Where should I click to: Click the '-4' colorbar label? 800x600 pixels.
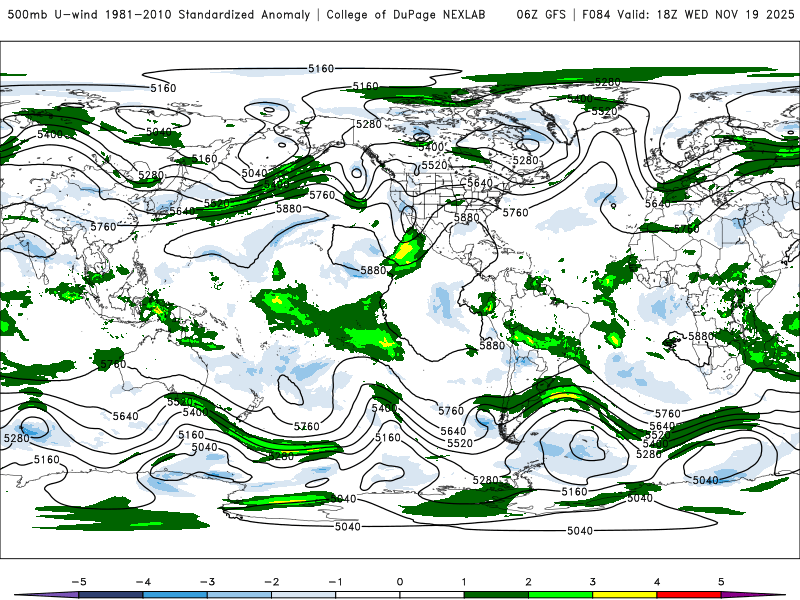[x=143, y=582]
